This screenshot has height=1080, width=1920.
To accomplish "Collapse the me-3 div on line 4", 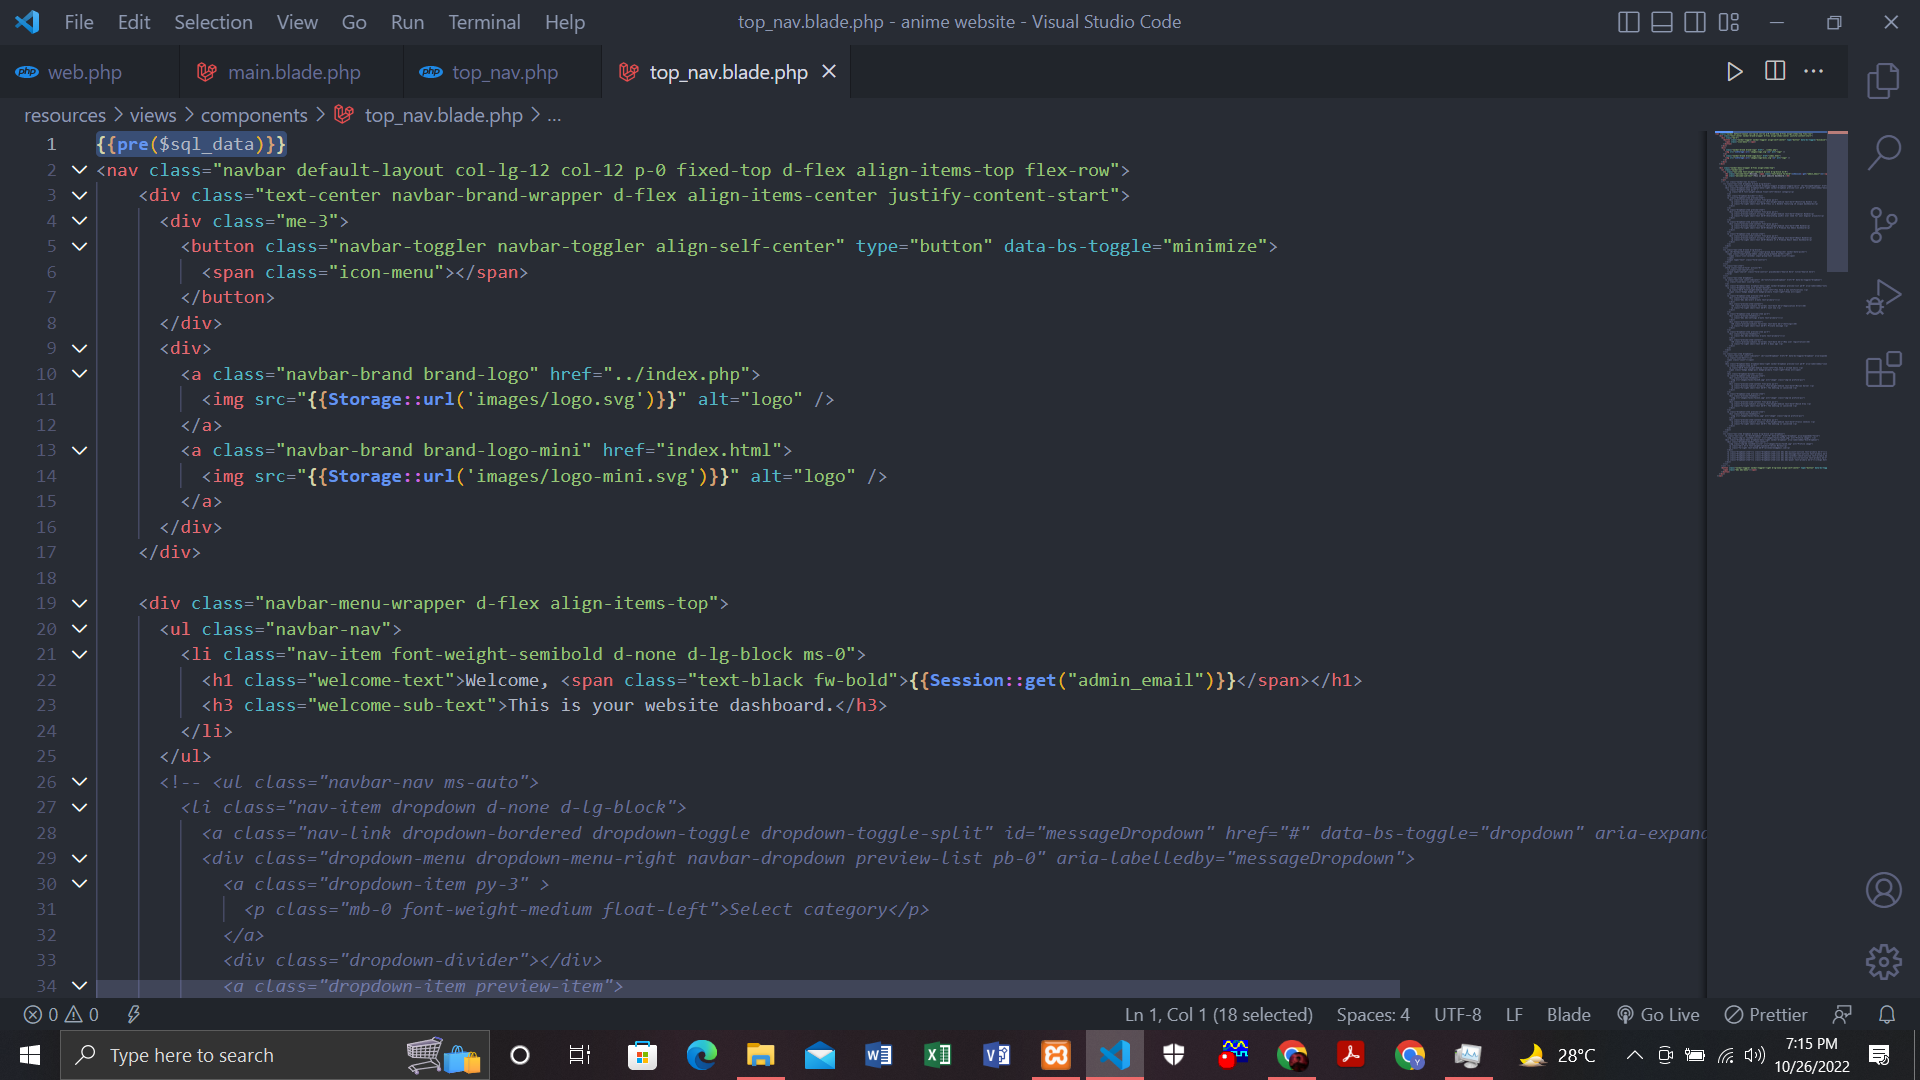I will 79,221.
